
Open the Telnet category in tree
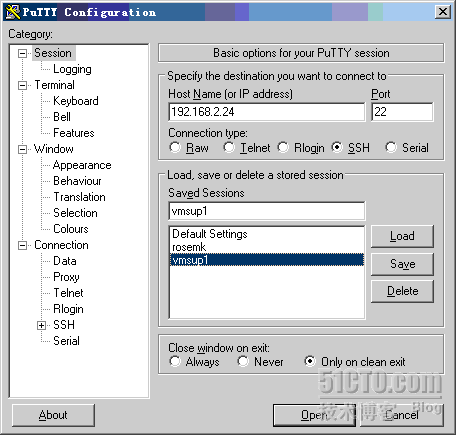(68, 293)
